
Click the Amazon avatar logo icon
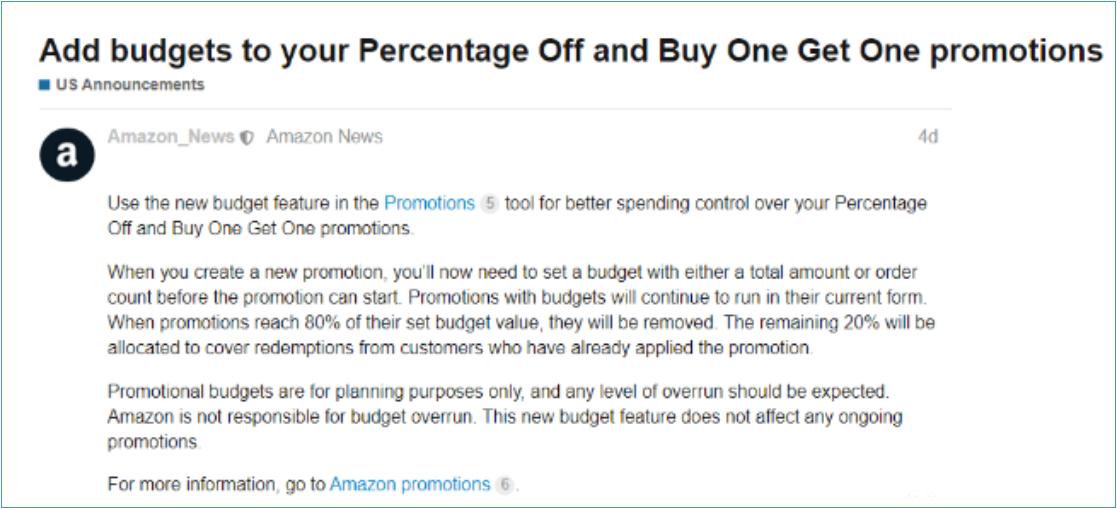click(x=67, y=155)
